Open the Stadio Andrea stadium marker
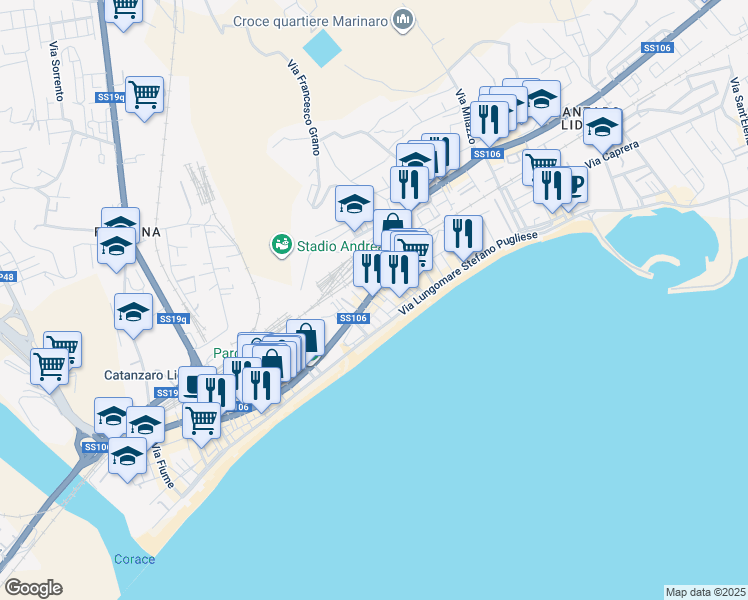The image size is (748, 600). click(x=282, y=245)
